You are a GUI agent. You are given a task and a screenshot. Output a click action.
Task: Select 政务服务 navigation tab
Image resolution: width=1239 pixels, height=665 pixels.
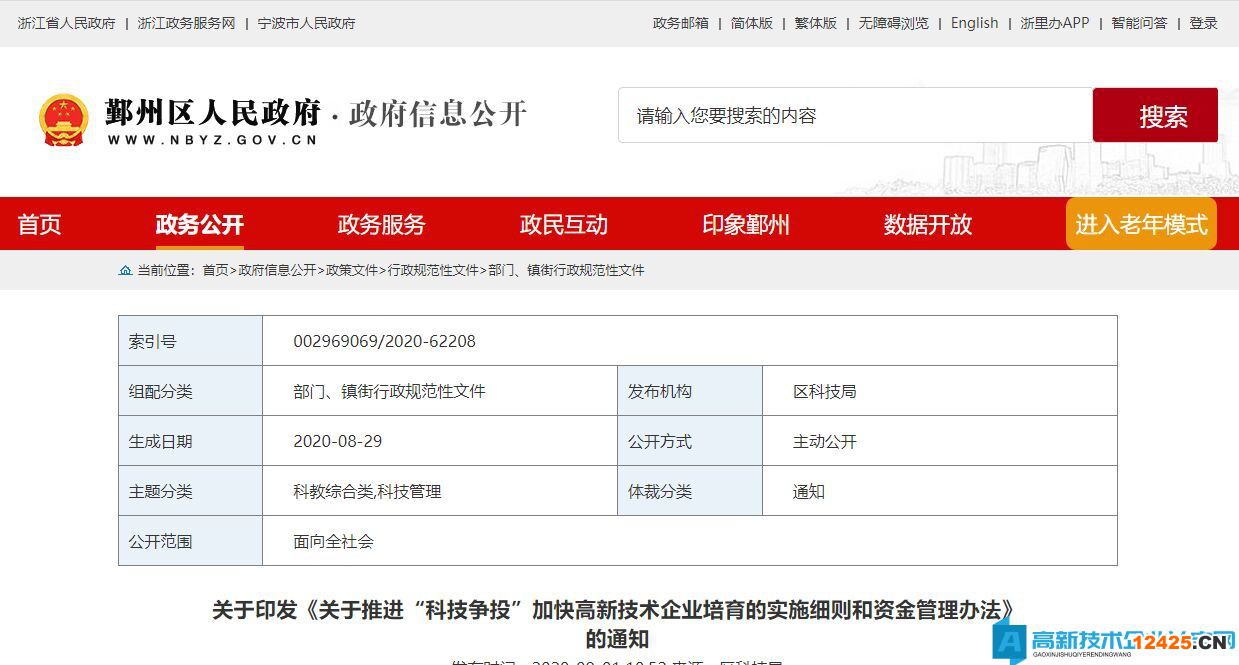(382, 224)
